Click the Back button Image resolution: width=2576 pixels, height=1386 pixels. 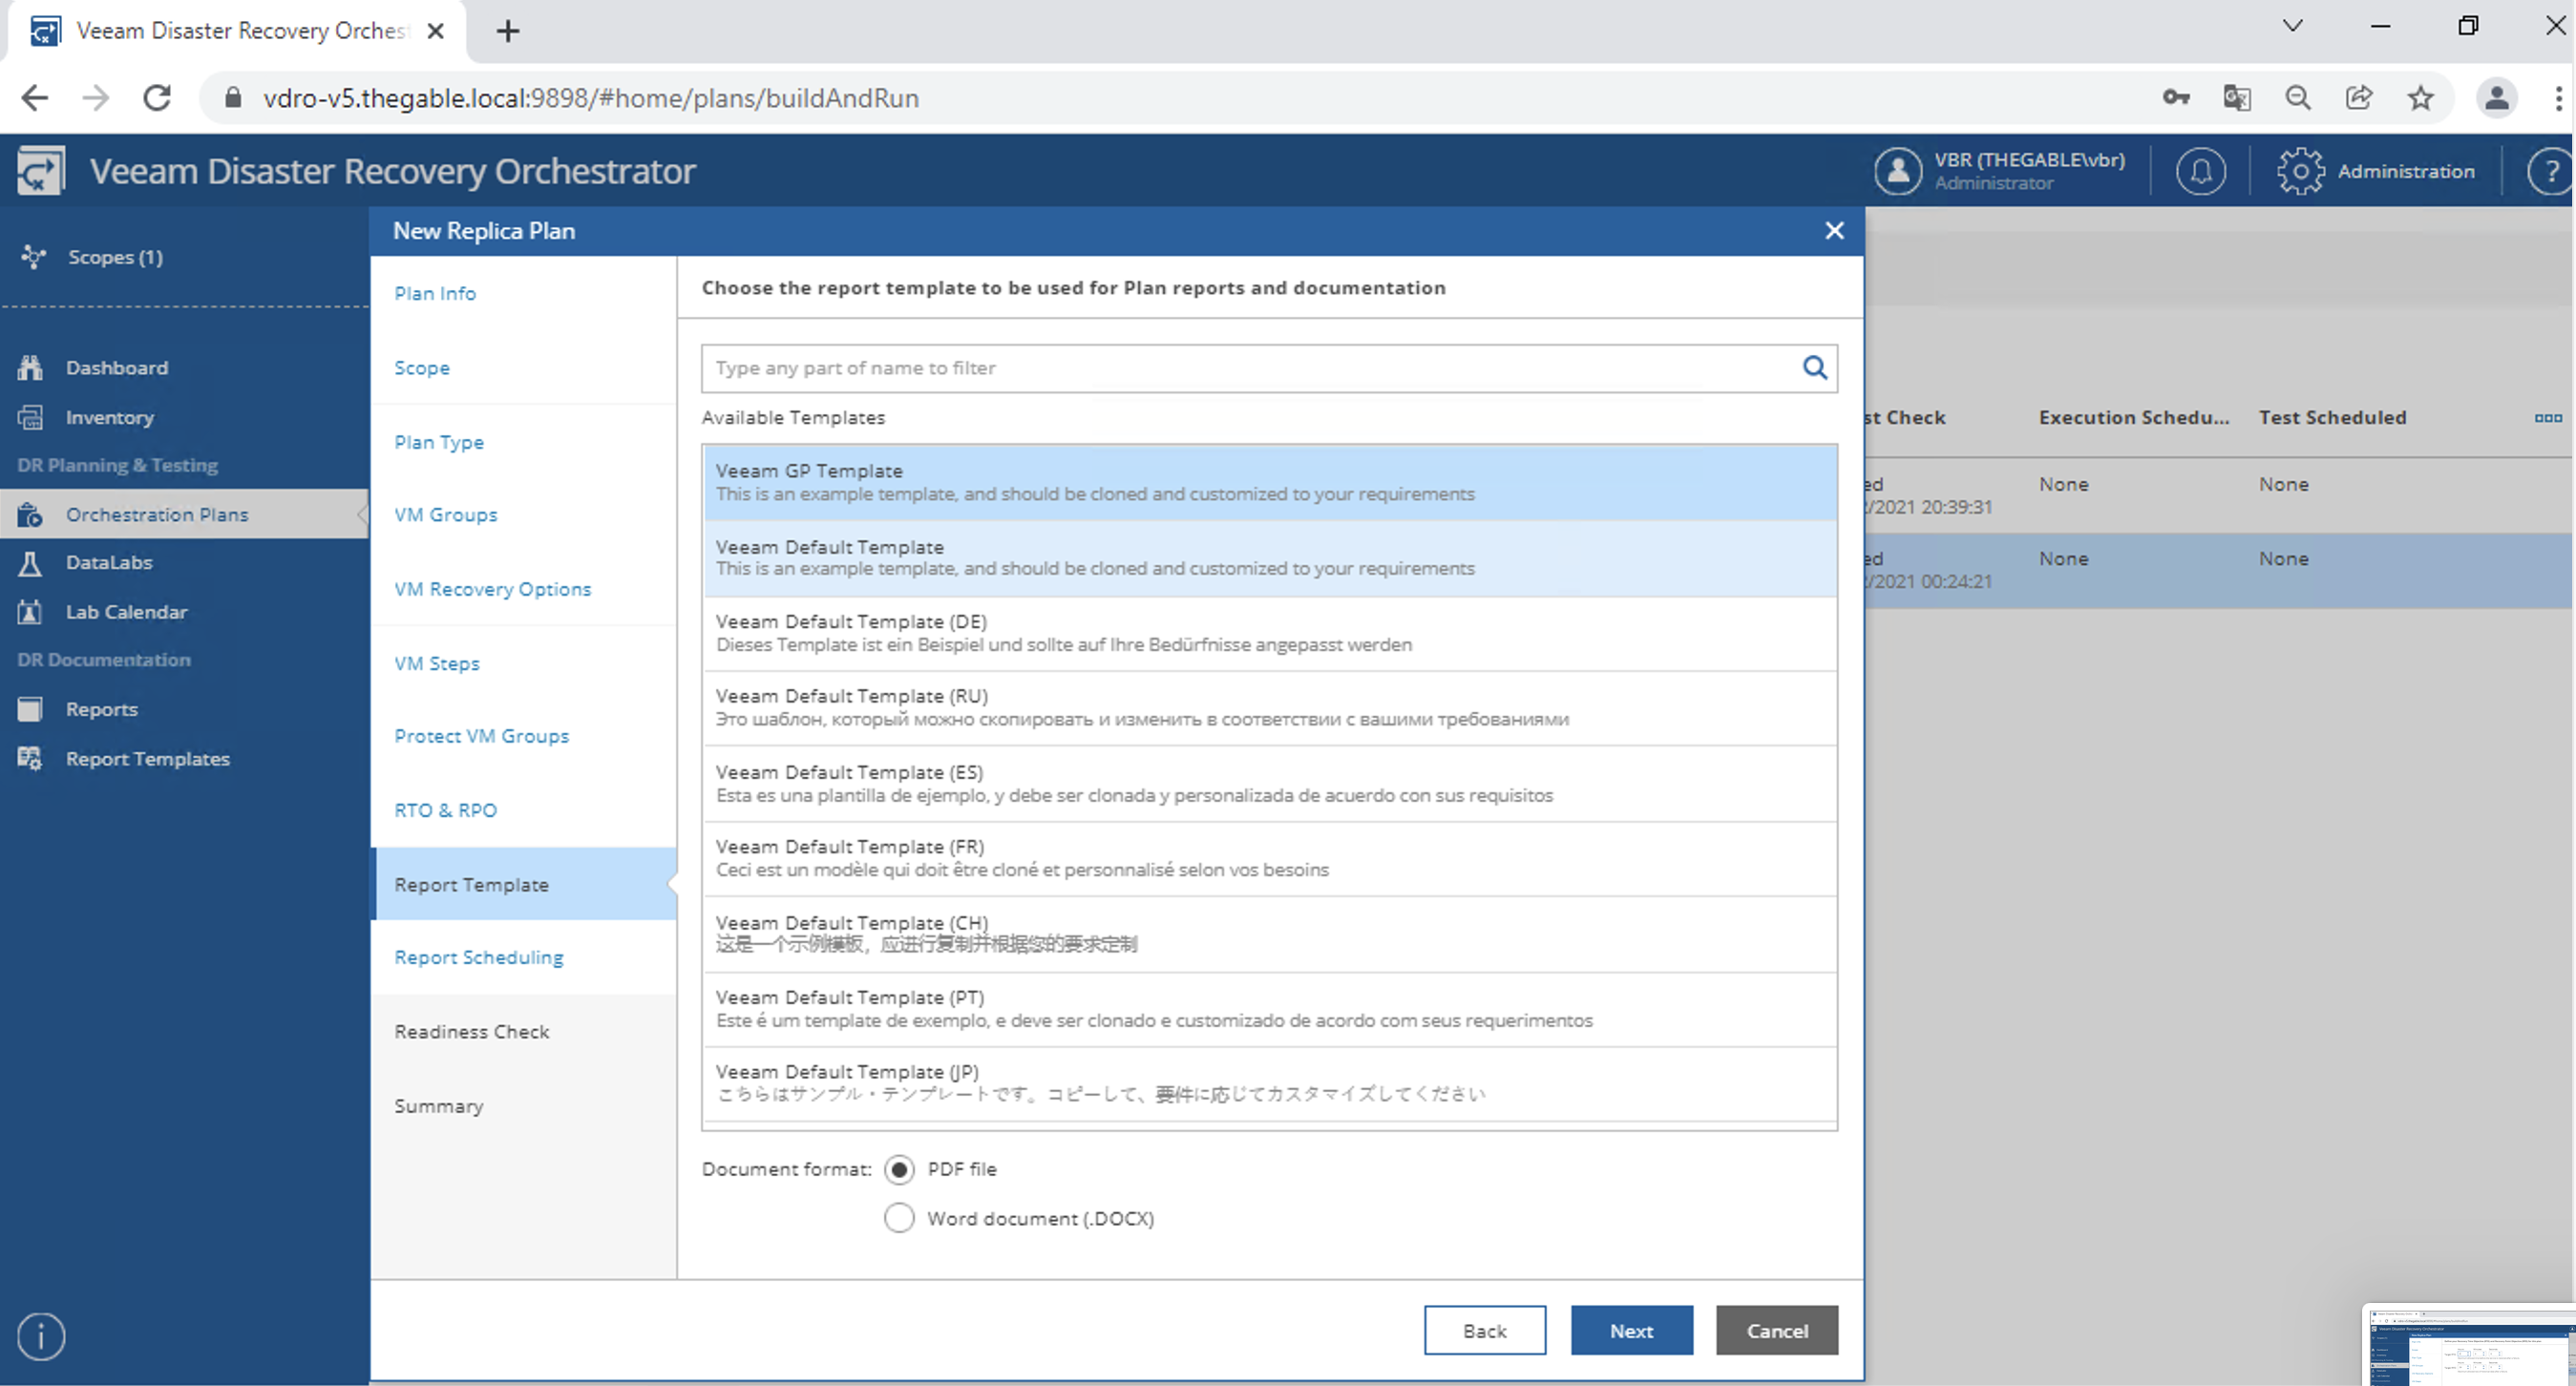pyautogui.click(x=1484, y=1330)
